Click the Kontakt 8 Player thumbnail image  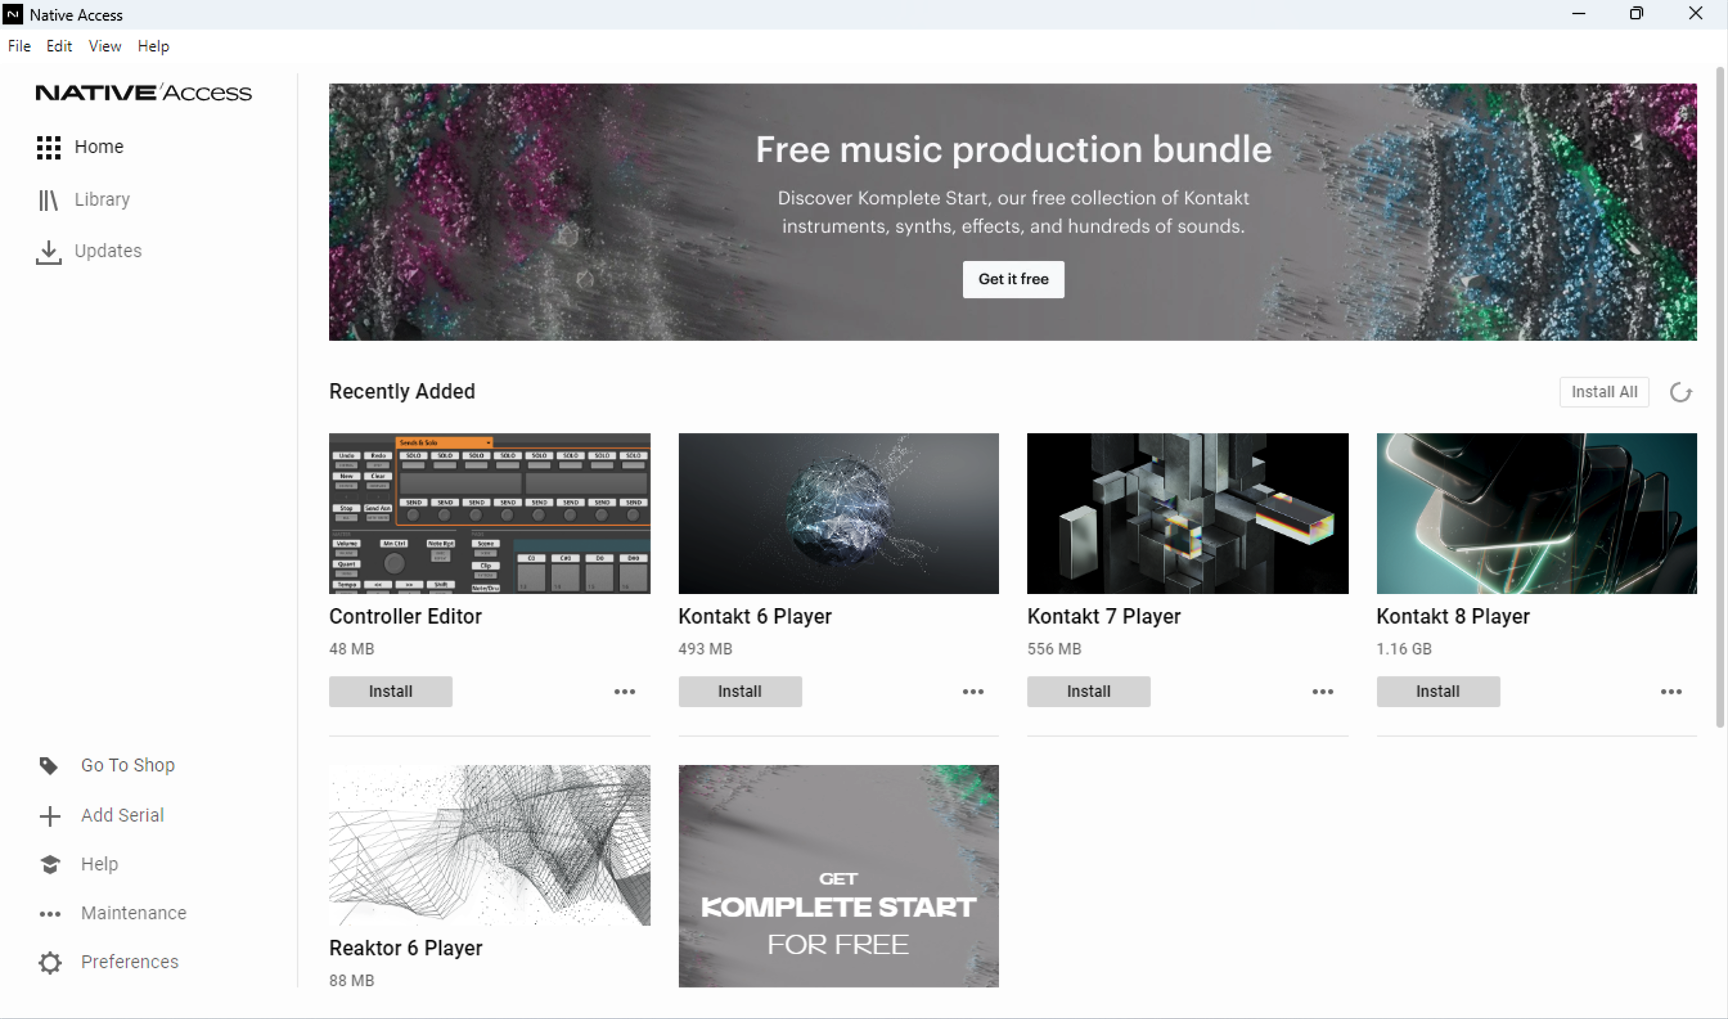click(x=1536, y=513)
